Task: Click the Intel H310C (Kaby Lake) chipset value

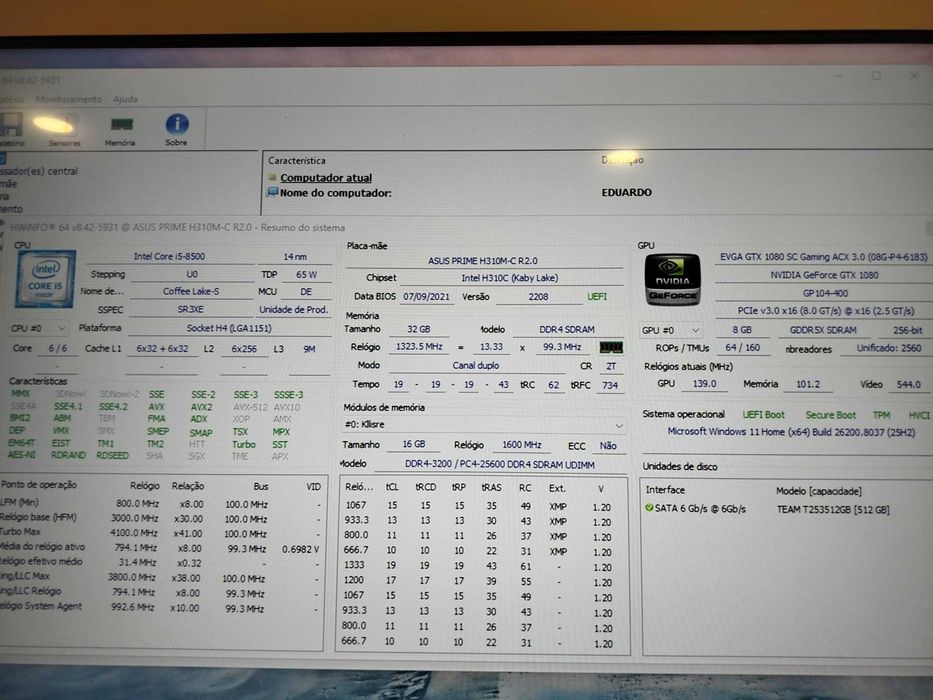Action: pos(509,278)
